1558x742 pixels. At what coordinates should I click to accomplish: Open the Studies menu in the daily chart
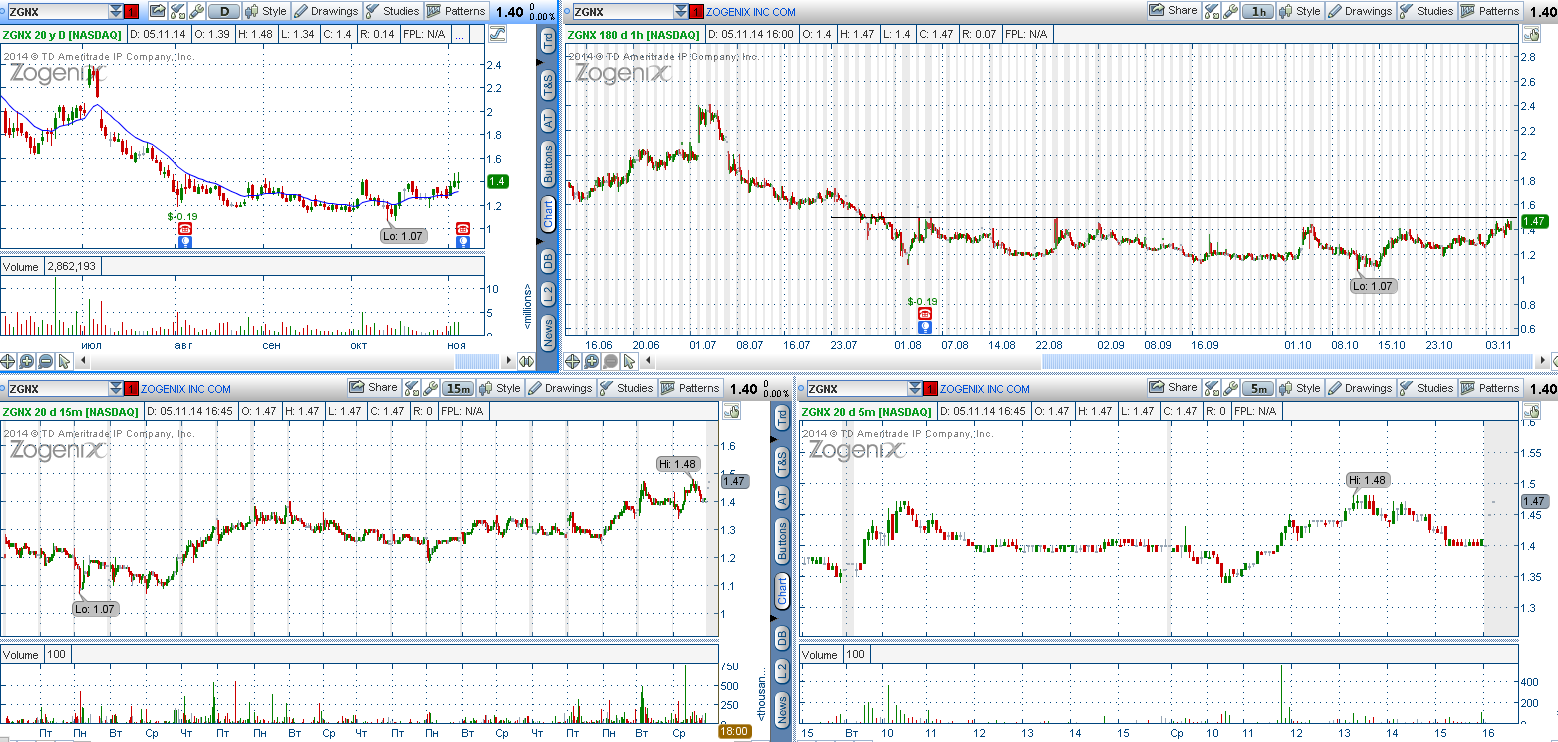[392, 12]
